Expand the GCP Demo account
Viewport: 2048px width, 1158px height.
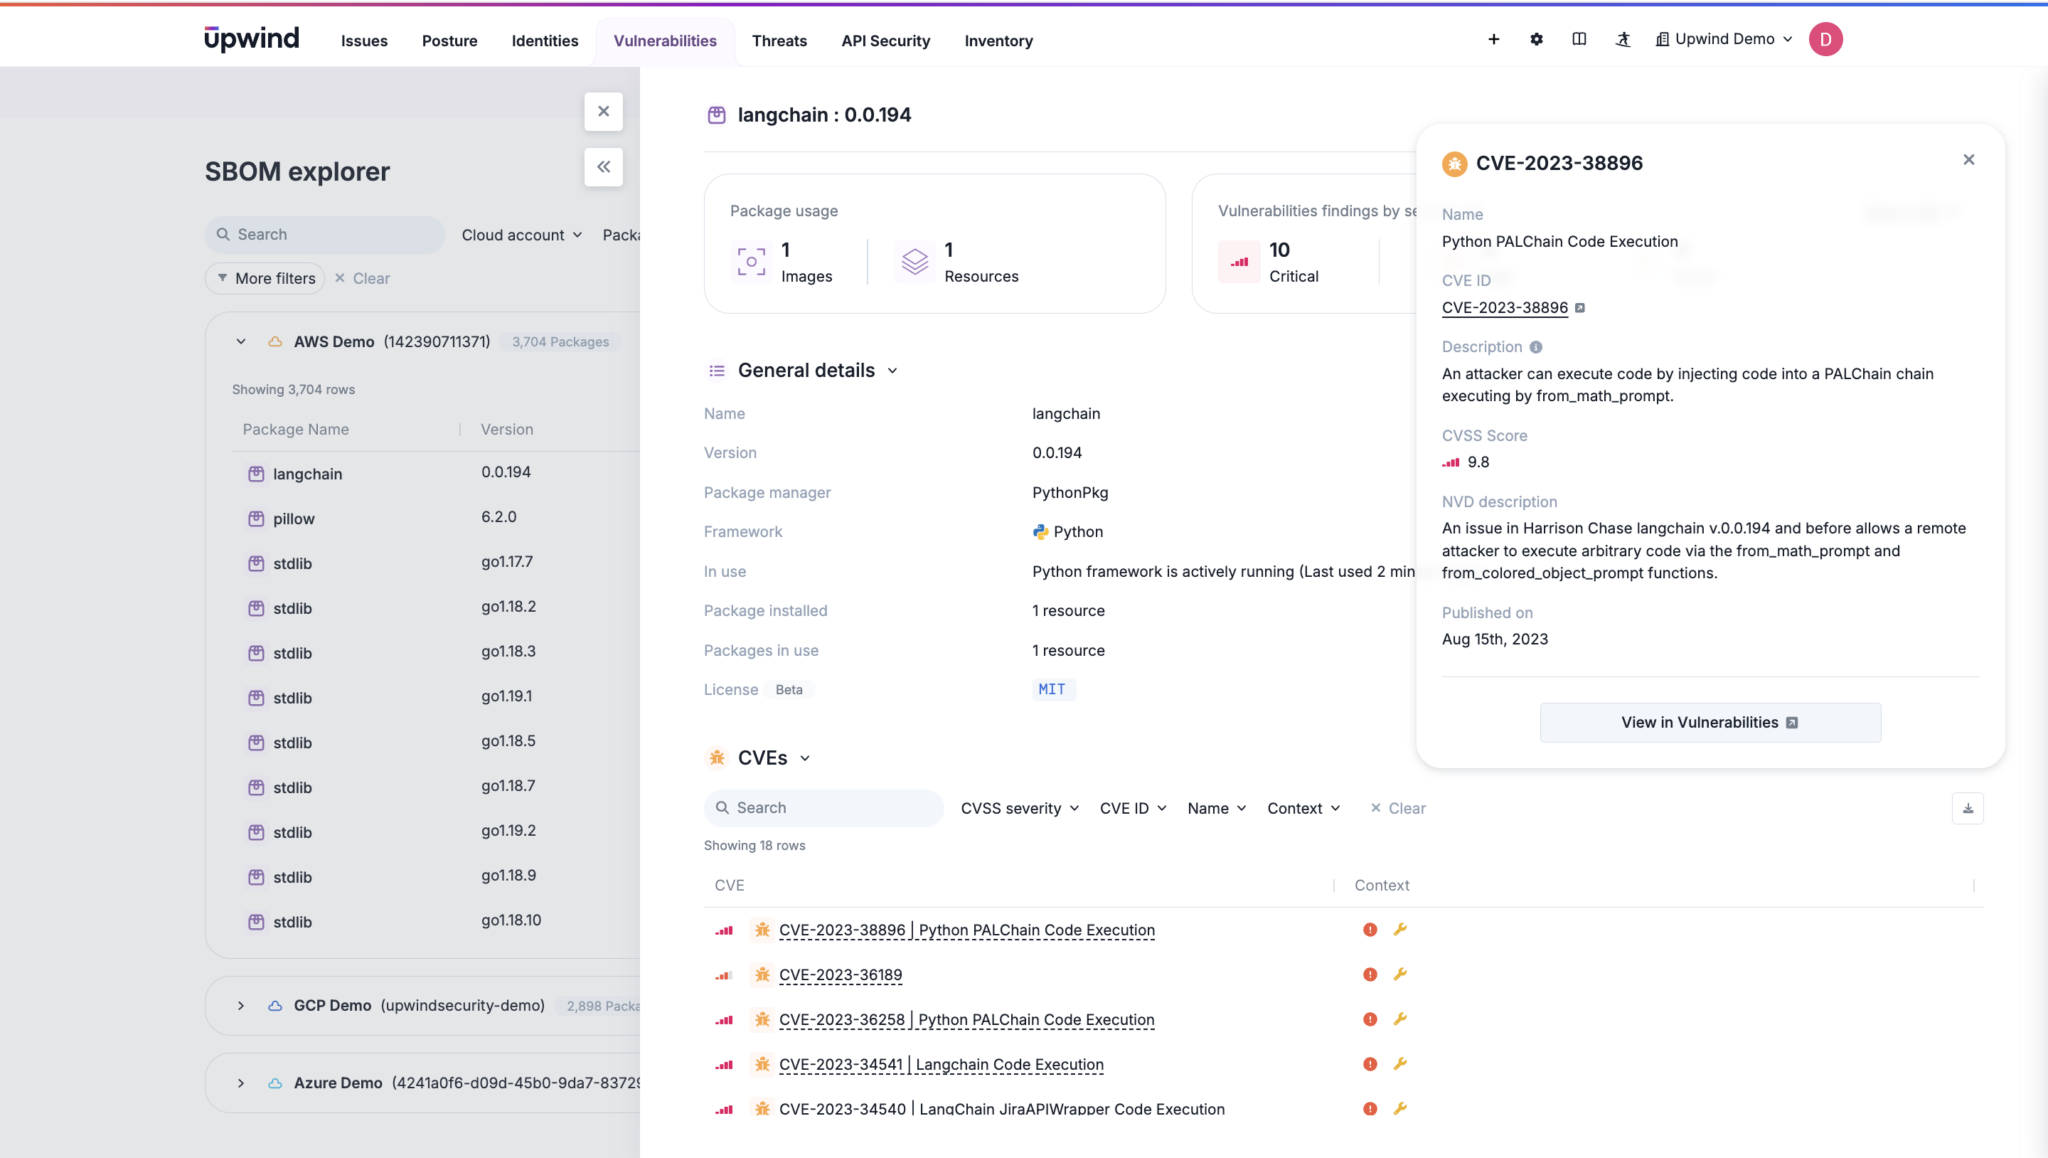click(x=240, y=1005)
